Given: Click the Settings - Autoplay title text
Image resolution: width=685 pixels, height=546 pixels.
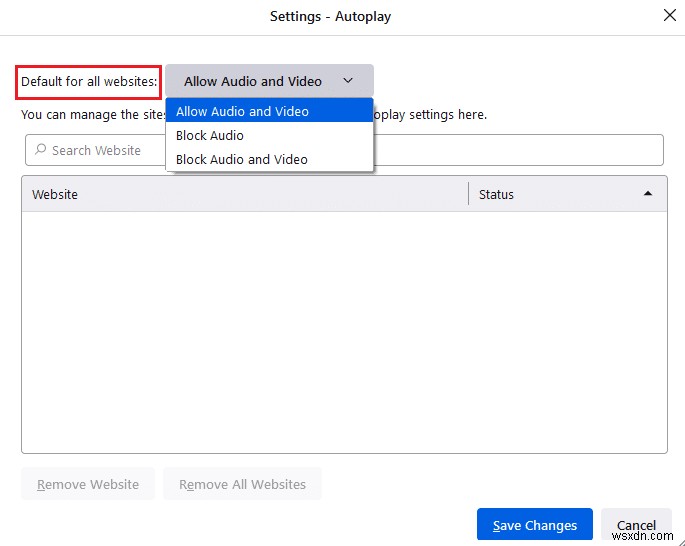Looking at the screenshot, I should click(331, 16).
